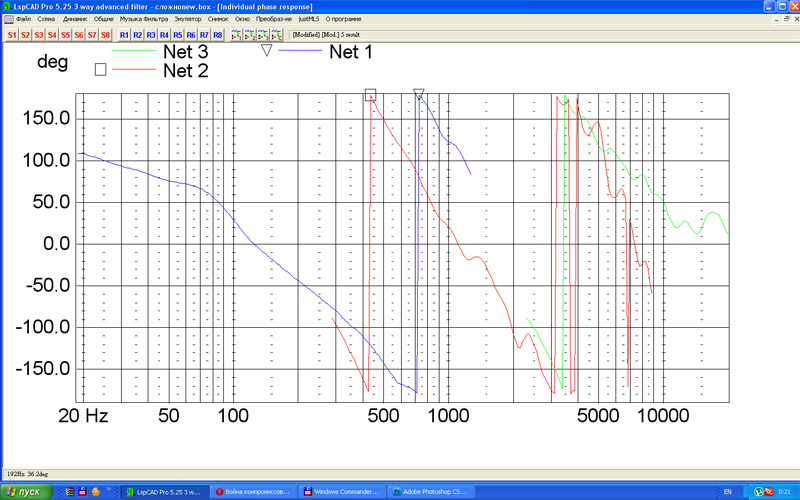Image resolution: width=800 pixels, height=500 pixels.
Task: Click the blue Net 1 legend line
Action: [x=301, y=51]
